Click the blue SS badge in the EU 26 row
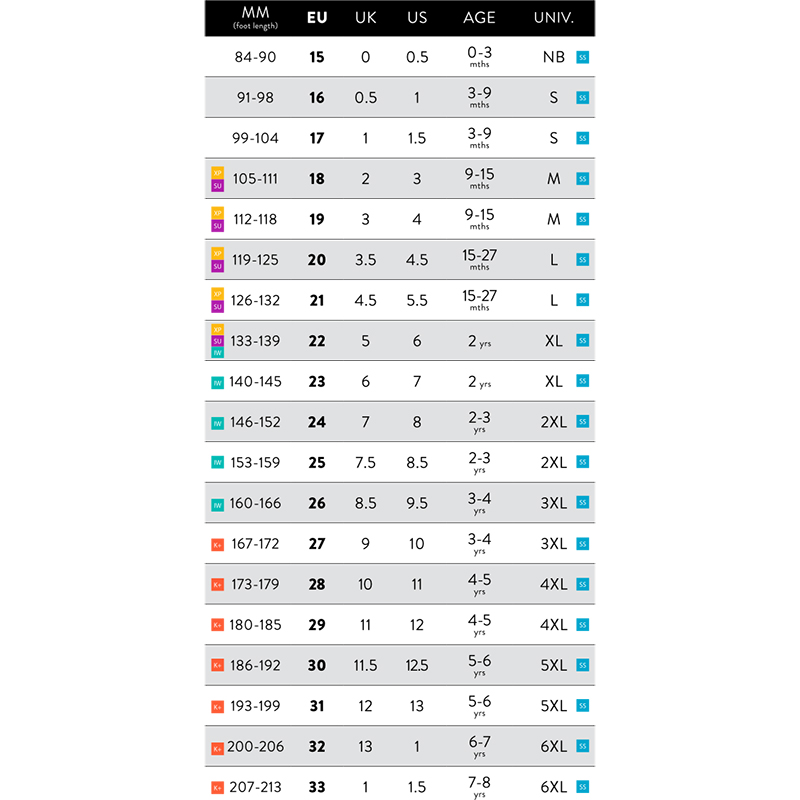 (583, 503)
